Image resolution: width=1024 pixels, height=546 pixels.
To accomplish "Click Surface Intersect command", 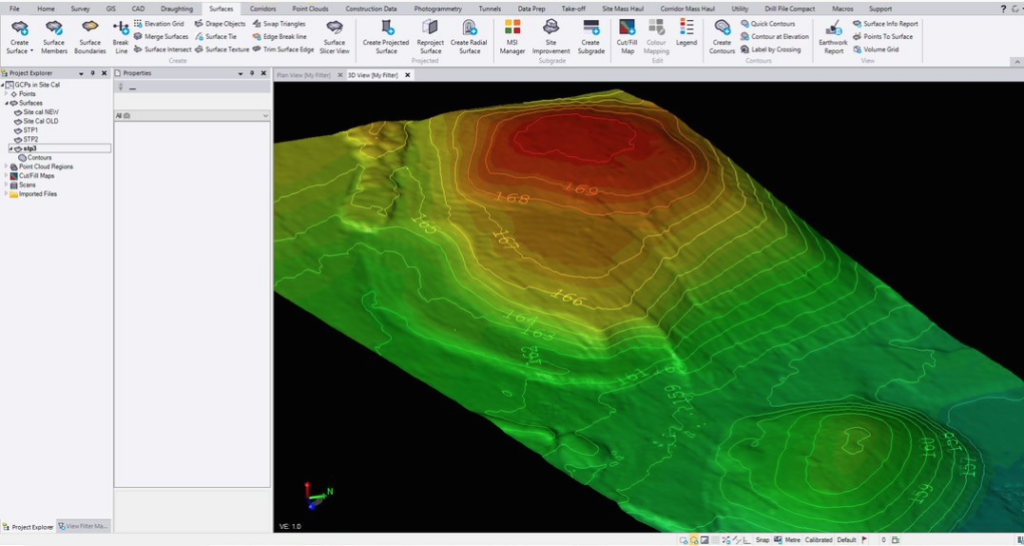I will pyautogui.click(x=163, y=49).
